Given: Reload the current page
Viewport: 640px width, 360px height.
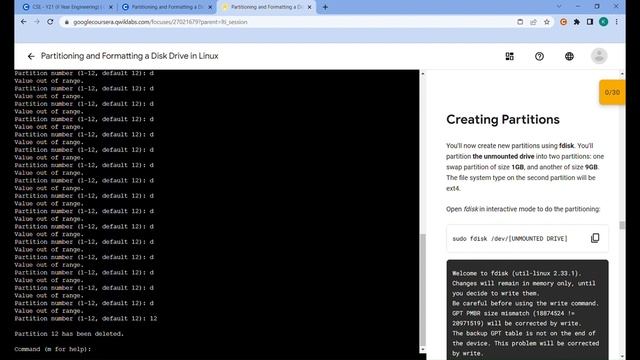Looking at the screenshot, I should 50,22.
